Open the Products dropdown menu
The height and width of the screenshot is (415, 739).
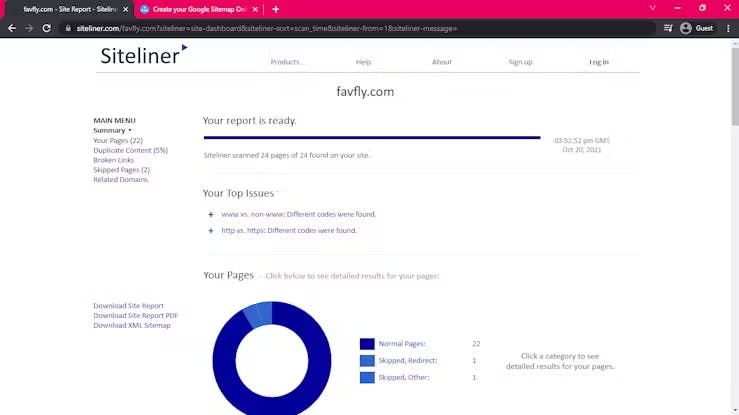tap(286, 62)
